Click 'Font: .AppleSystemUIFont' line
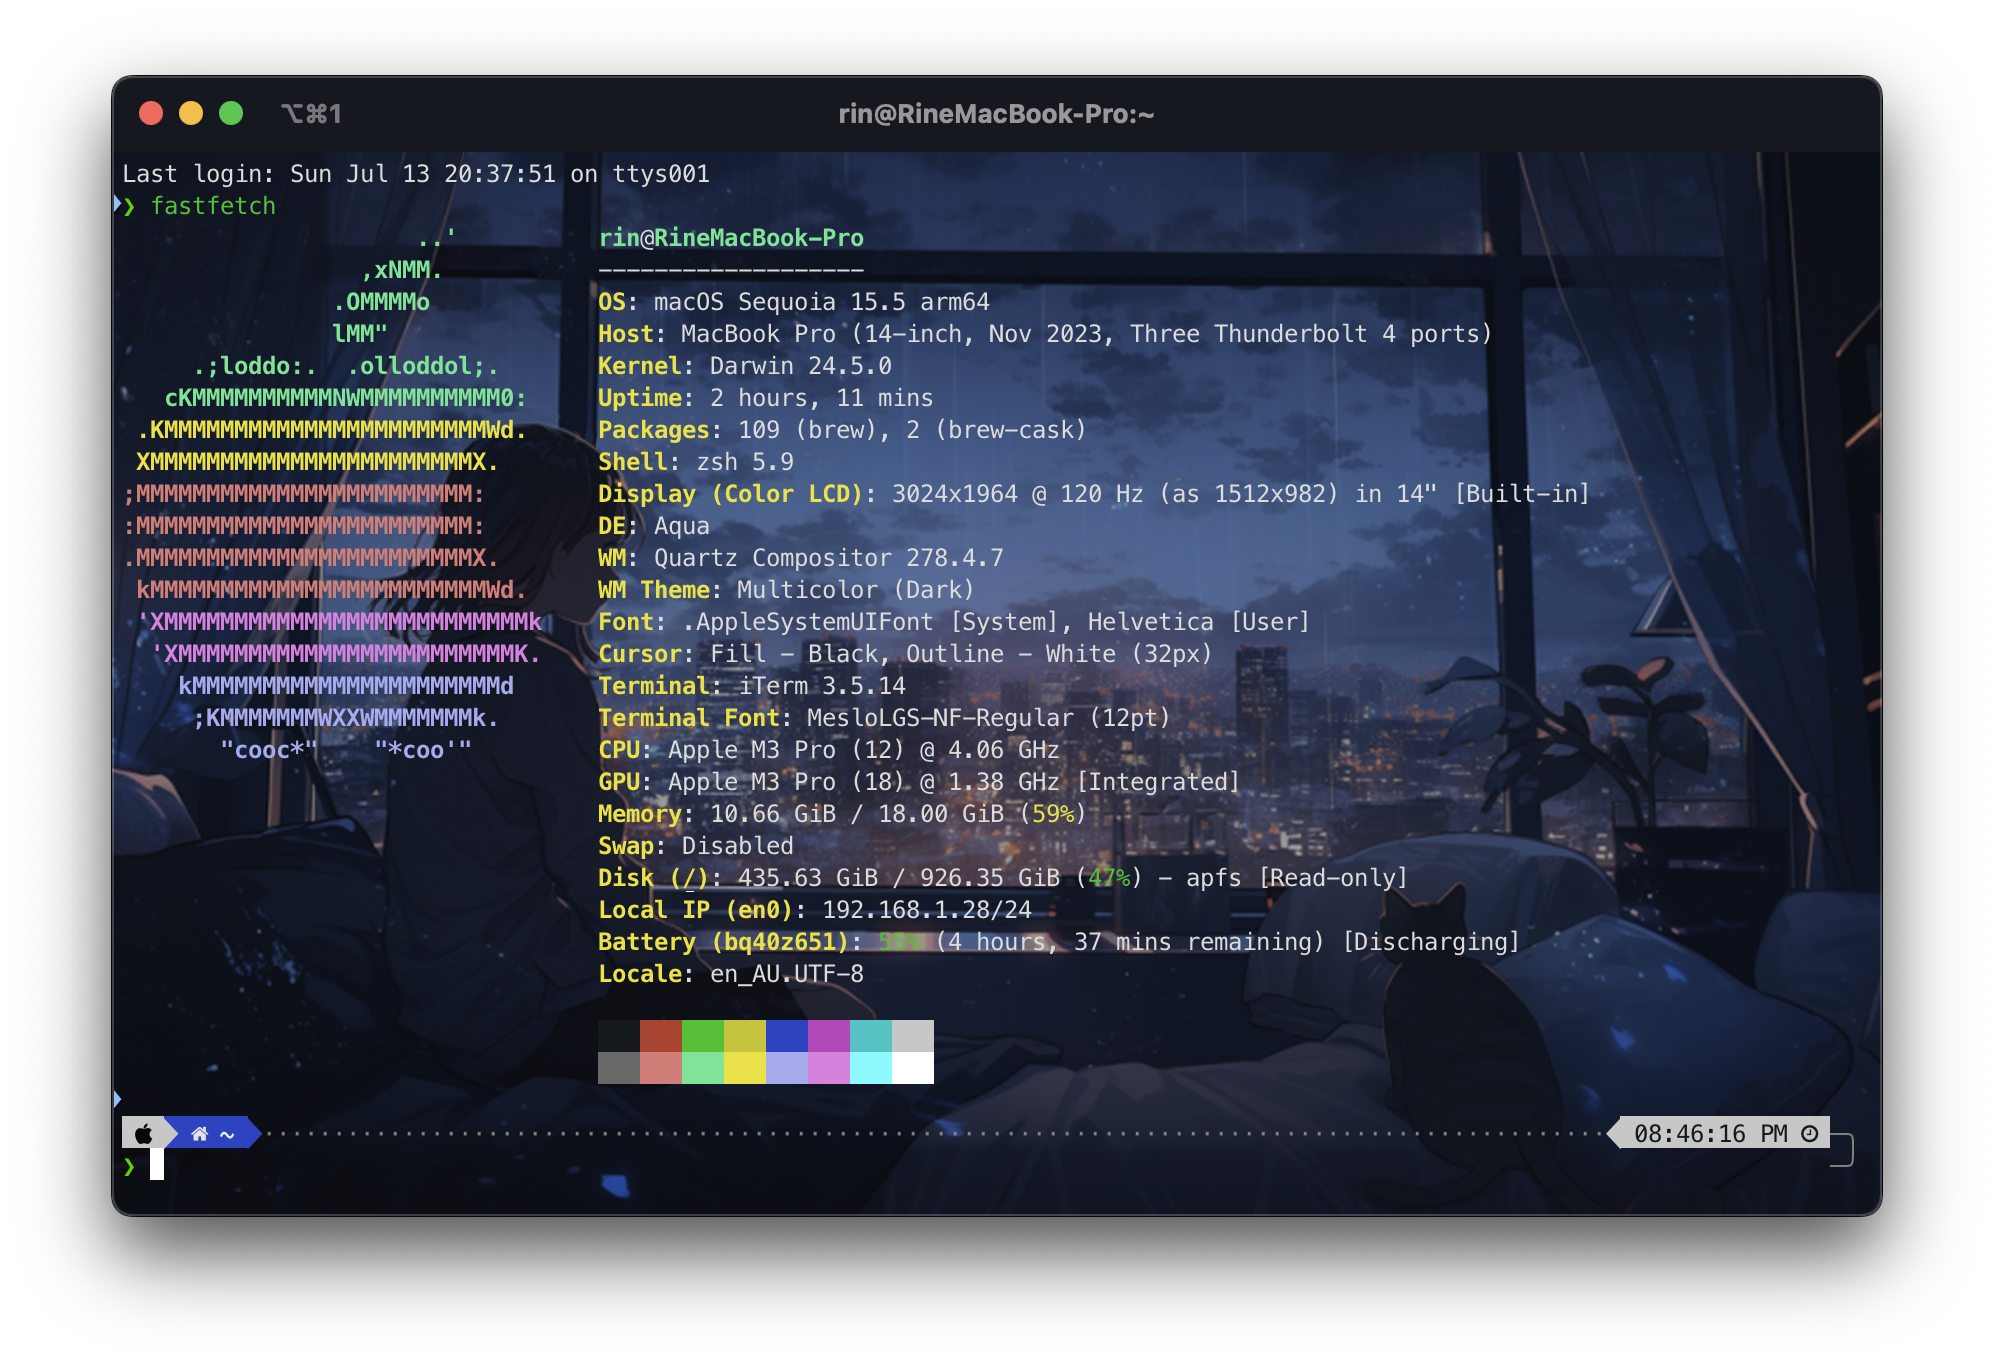The image size is (1994, 1364). tap(954, 622)
